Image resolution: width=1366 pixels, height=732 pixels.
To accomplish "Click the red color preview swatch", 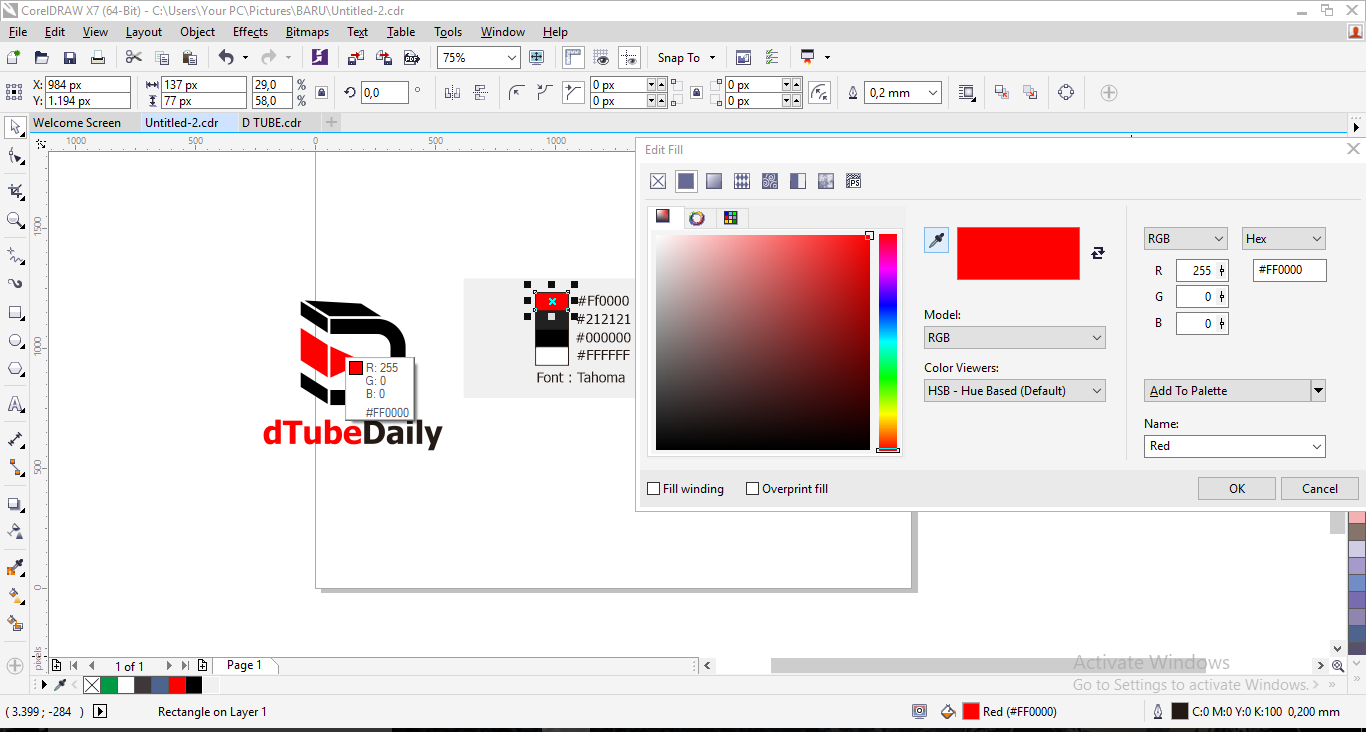I will tap(1018, 253).
